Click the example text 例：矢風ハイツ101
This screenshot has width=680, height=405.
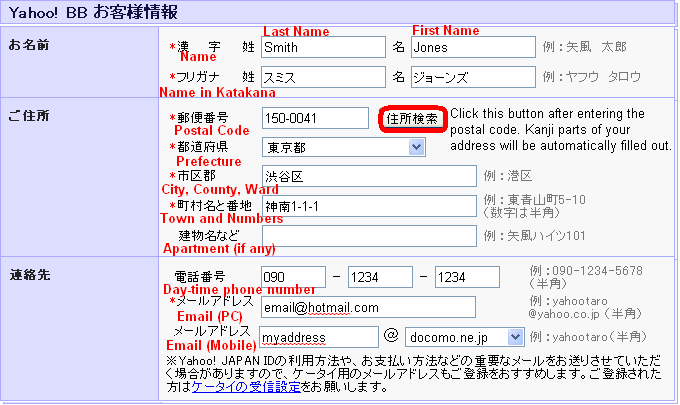coord(534,236)
